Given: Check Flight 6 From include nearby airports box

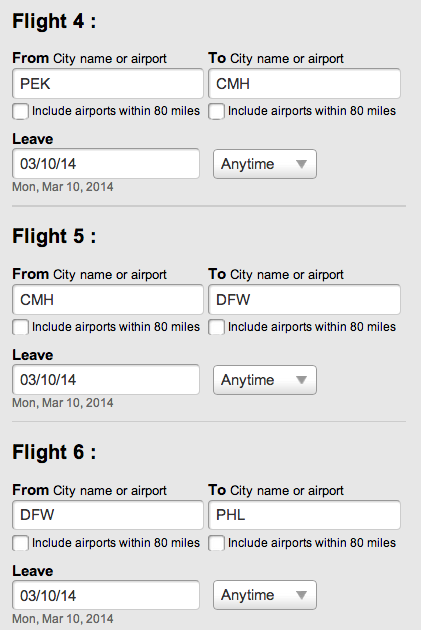Looking at the screenshot, I should point(20,543).
